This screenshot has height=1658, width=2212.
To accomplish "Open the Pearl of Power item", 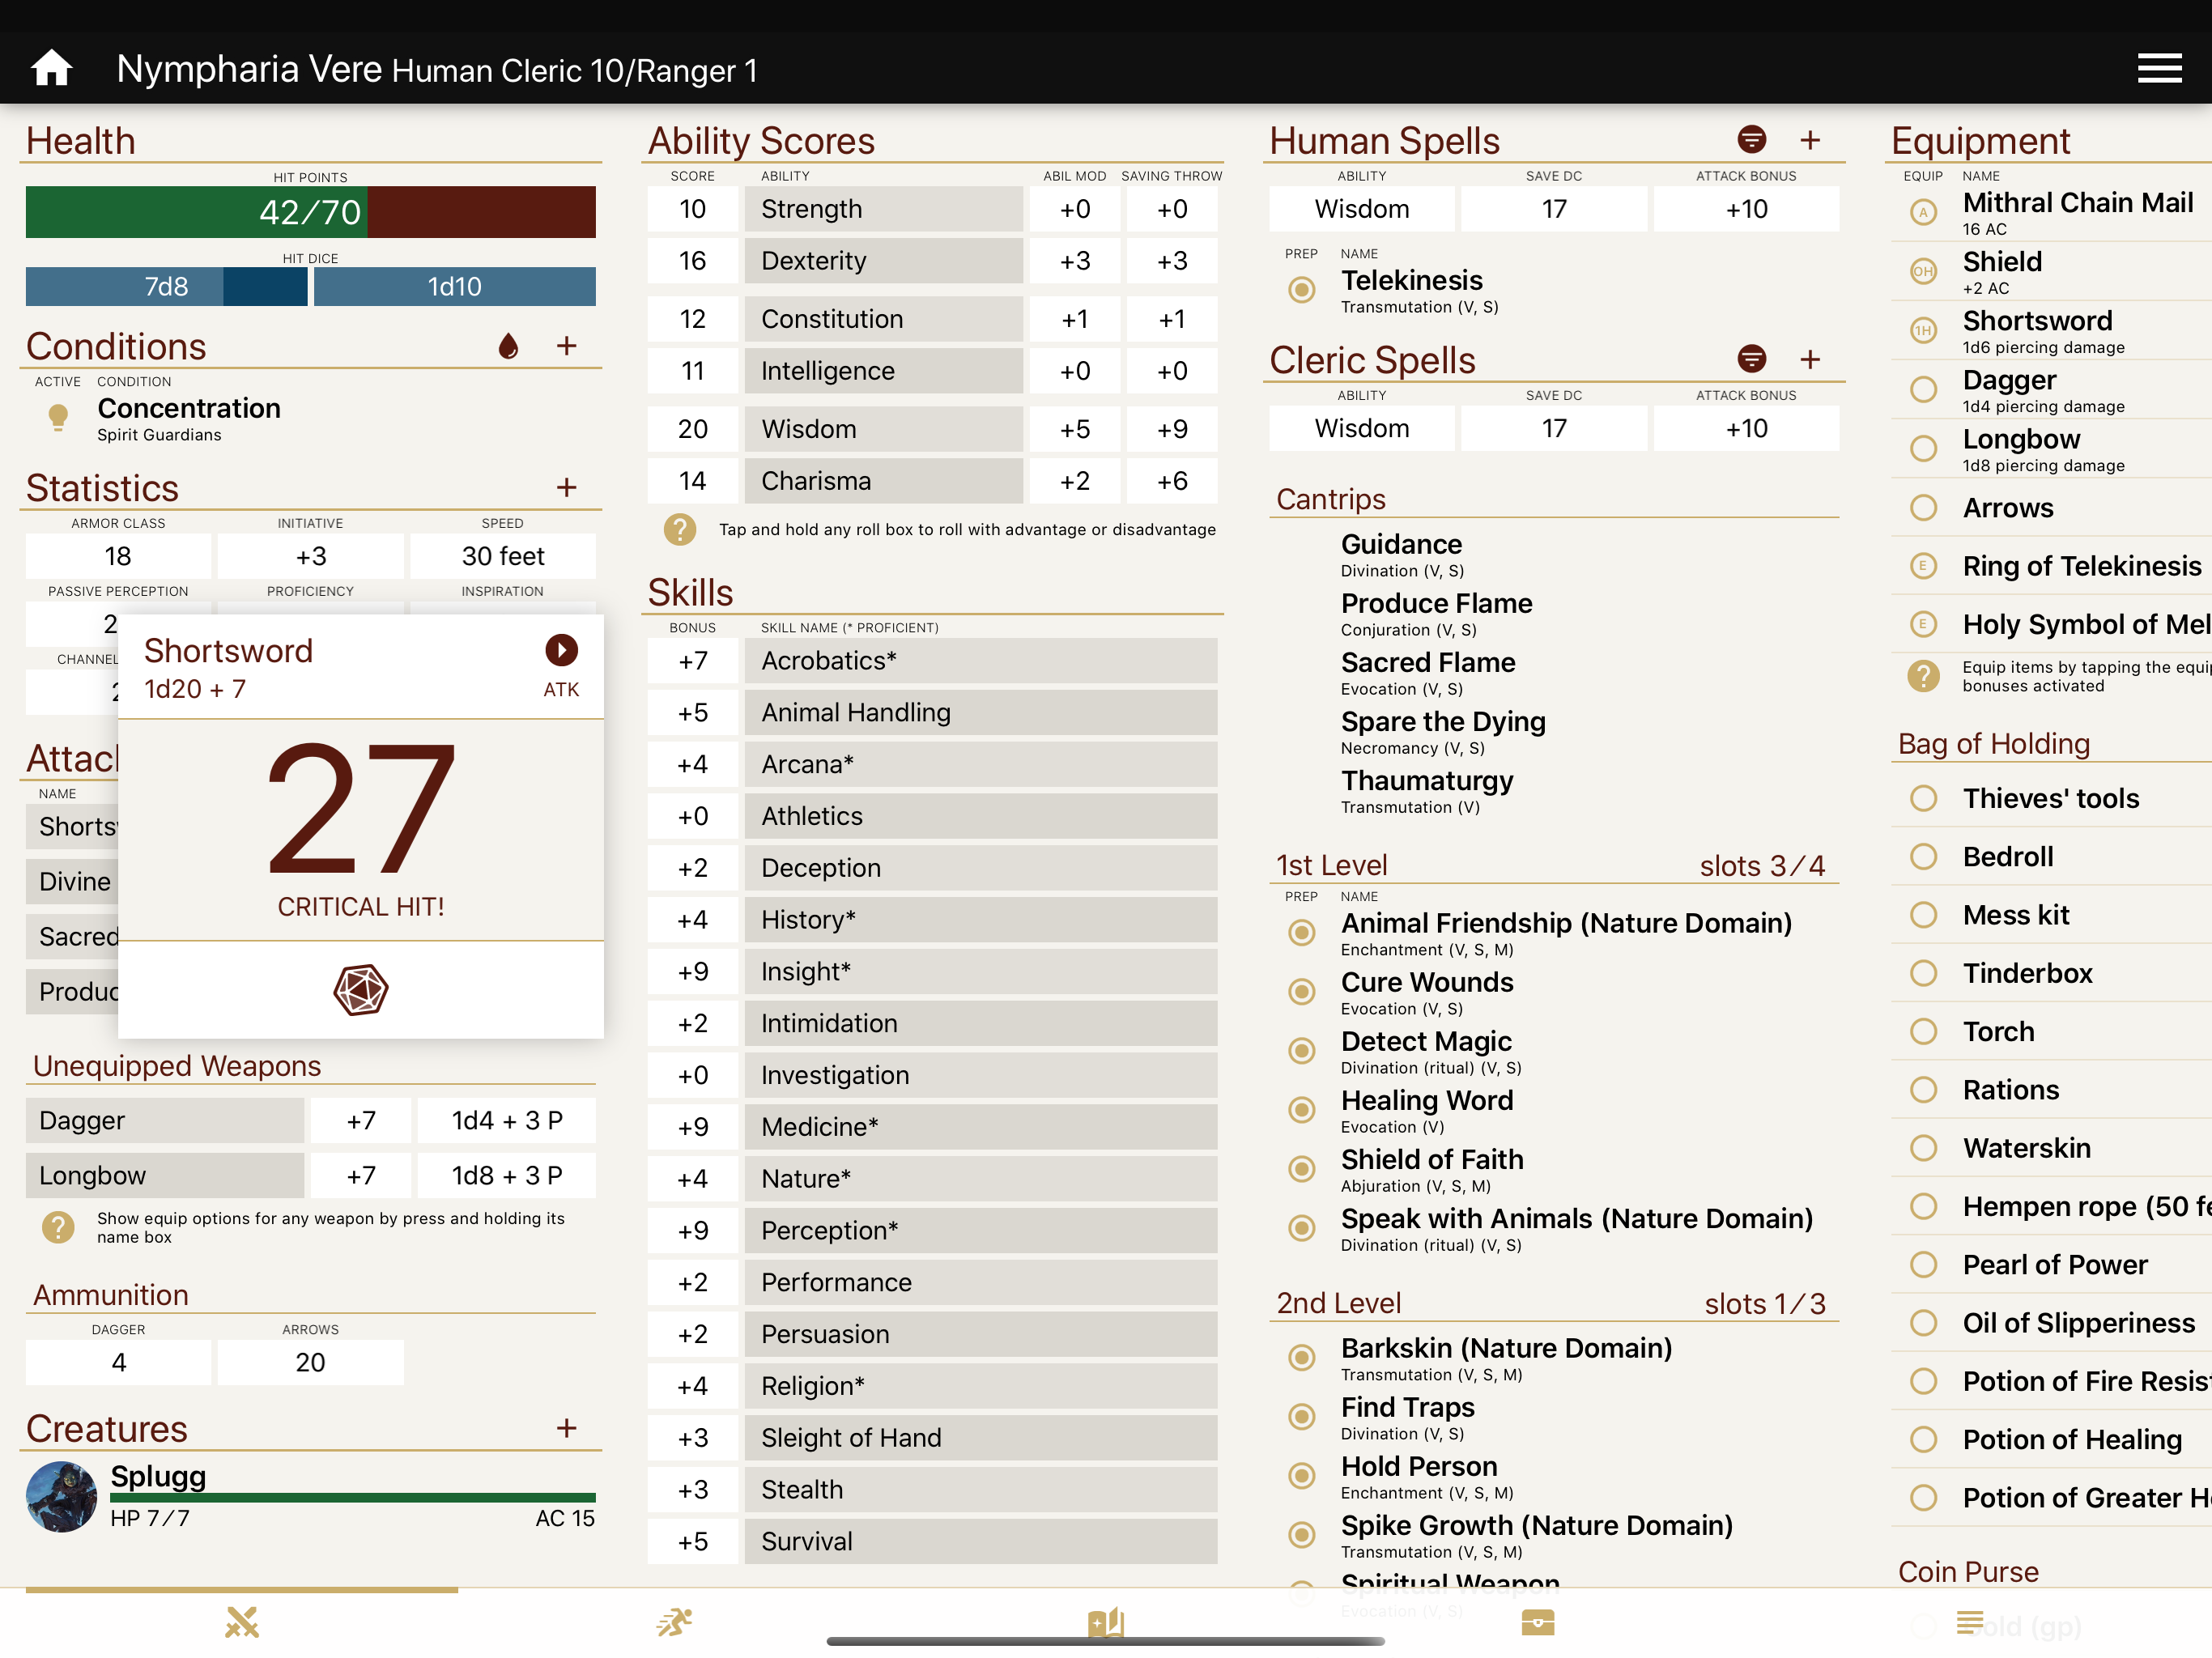I will 2055,1265.
